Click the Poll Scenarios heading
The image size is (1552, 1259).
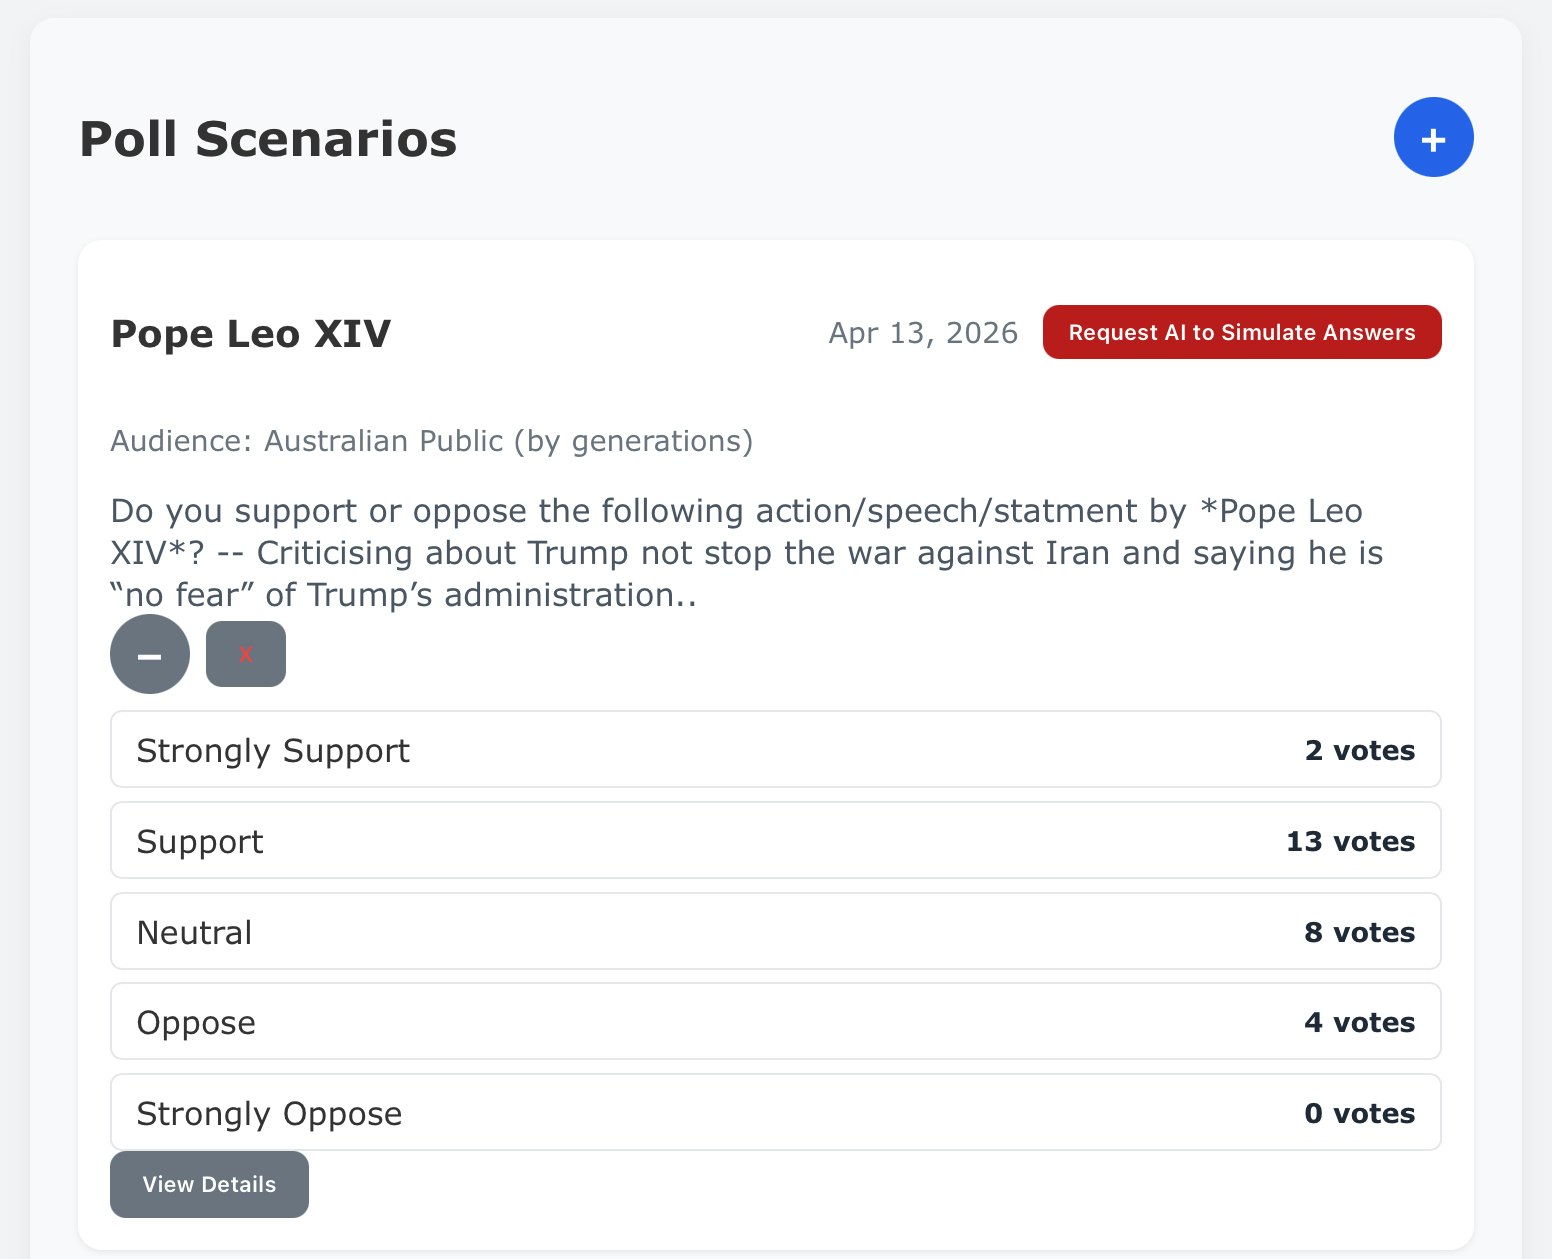click(268, 139)
